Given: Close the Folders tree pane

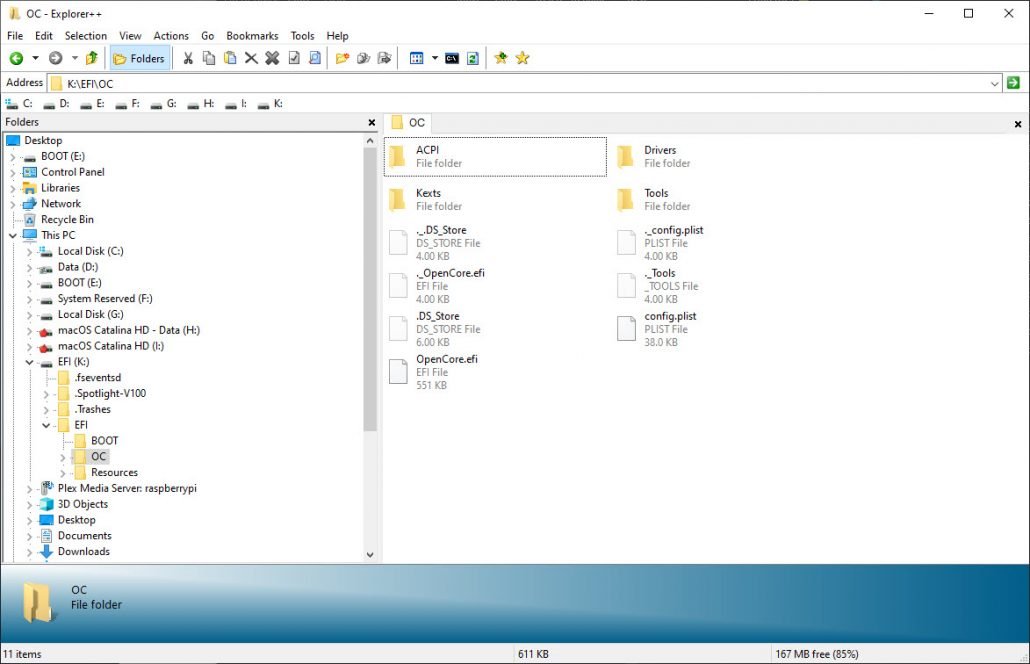Looking at the screenshot, I should tap(371, 122).
